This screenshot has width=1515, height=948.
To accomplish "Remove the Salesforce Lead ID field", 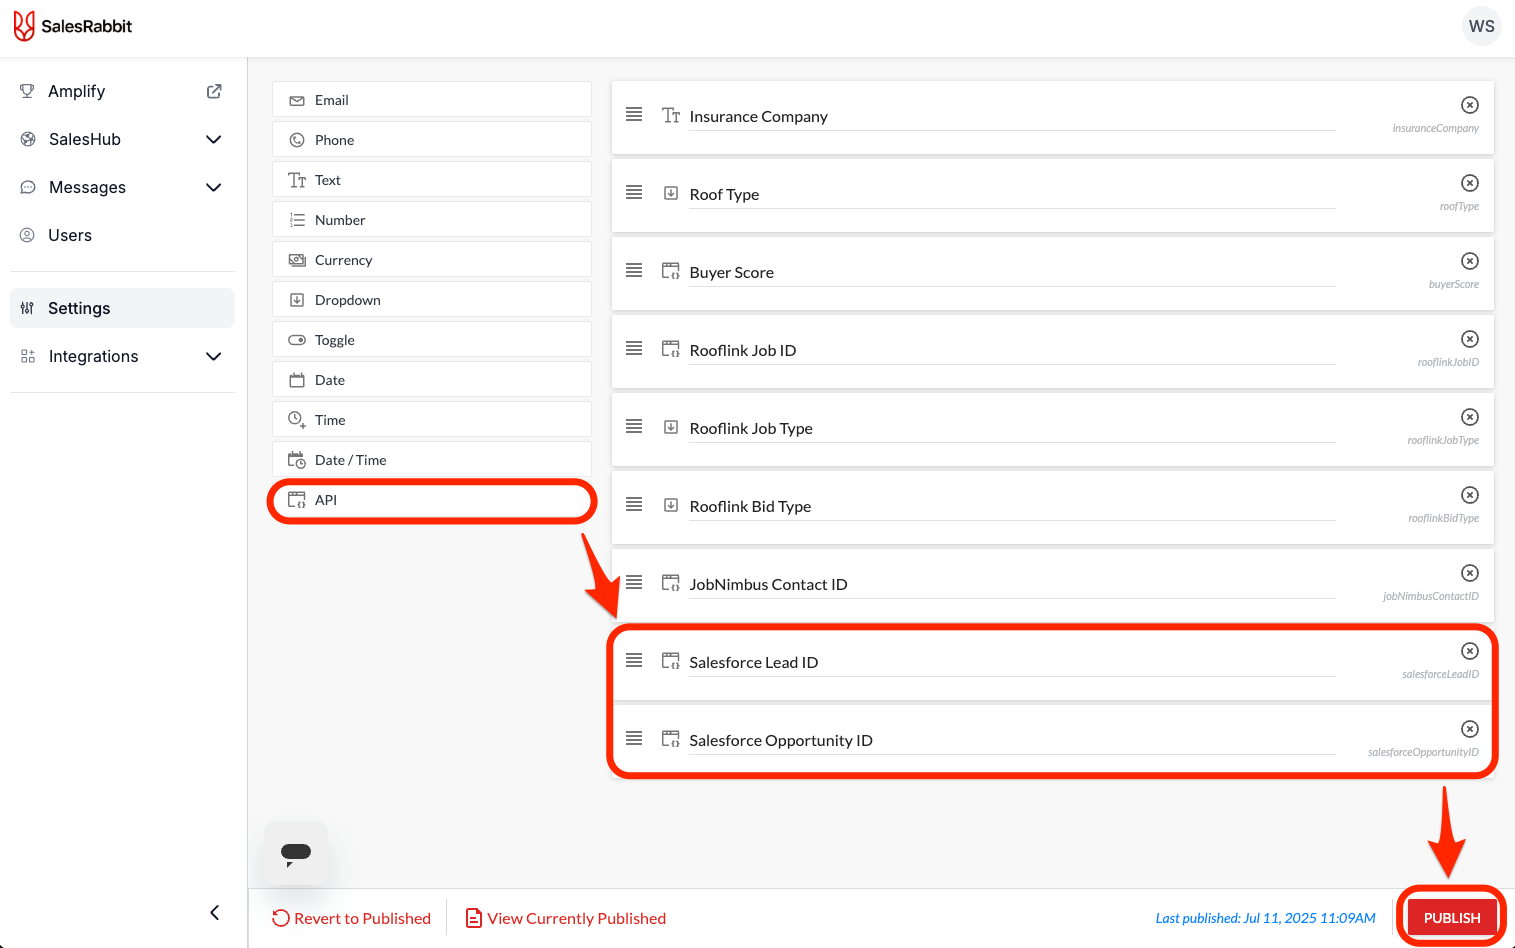I will pos(1470,651).
